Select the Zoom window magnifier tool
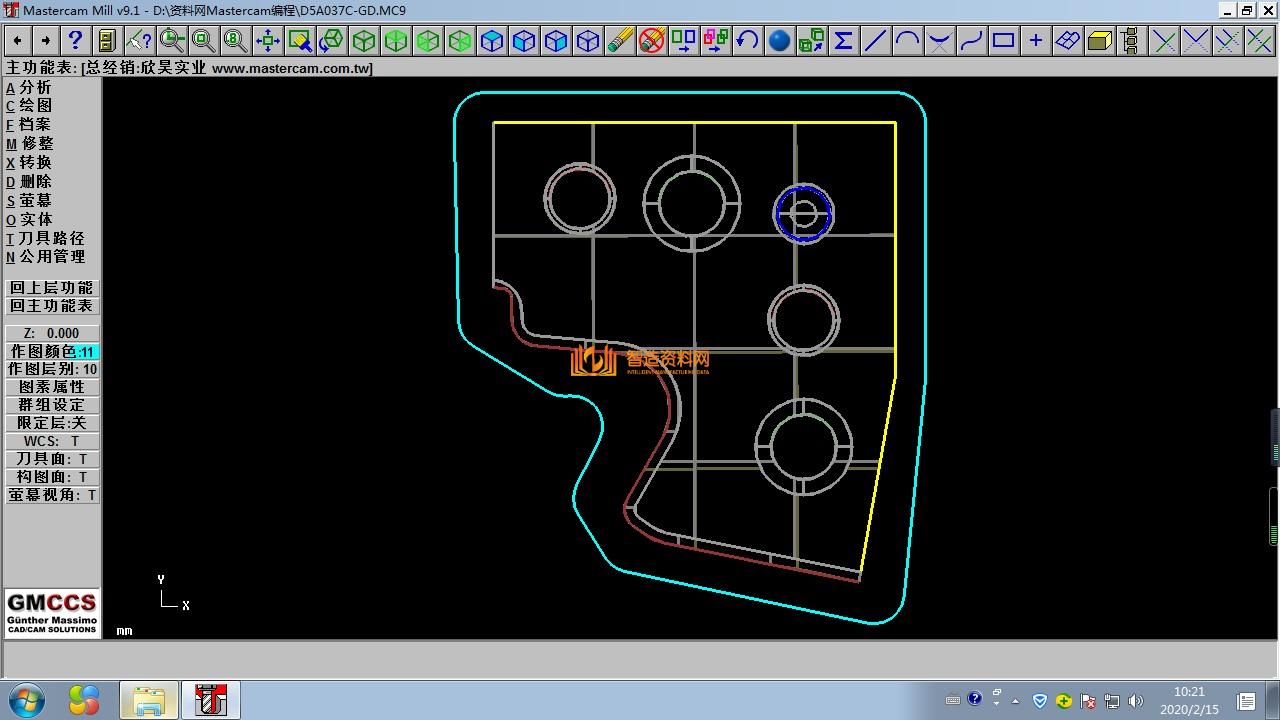The image size is (1280, 720). pos(172,40)
